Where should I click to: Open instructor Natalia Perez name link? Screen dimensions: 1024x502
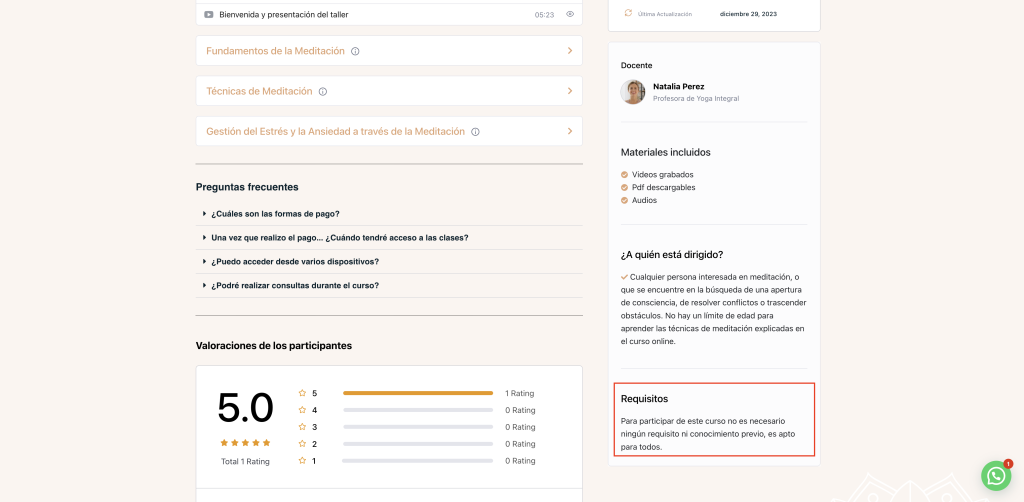[678, 86]
